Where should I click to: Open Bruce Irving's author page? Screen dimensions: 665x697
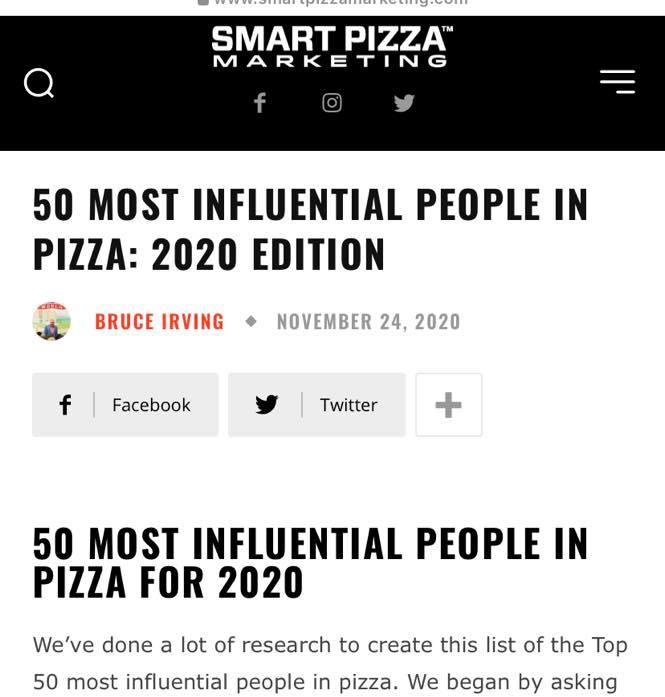pyautogui.click(x=159, y=322)
